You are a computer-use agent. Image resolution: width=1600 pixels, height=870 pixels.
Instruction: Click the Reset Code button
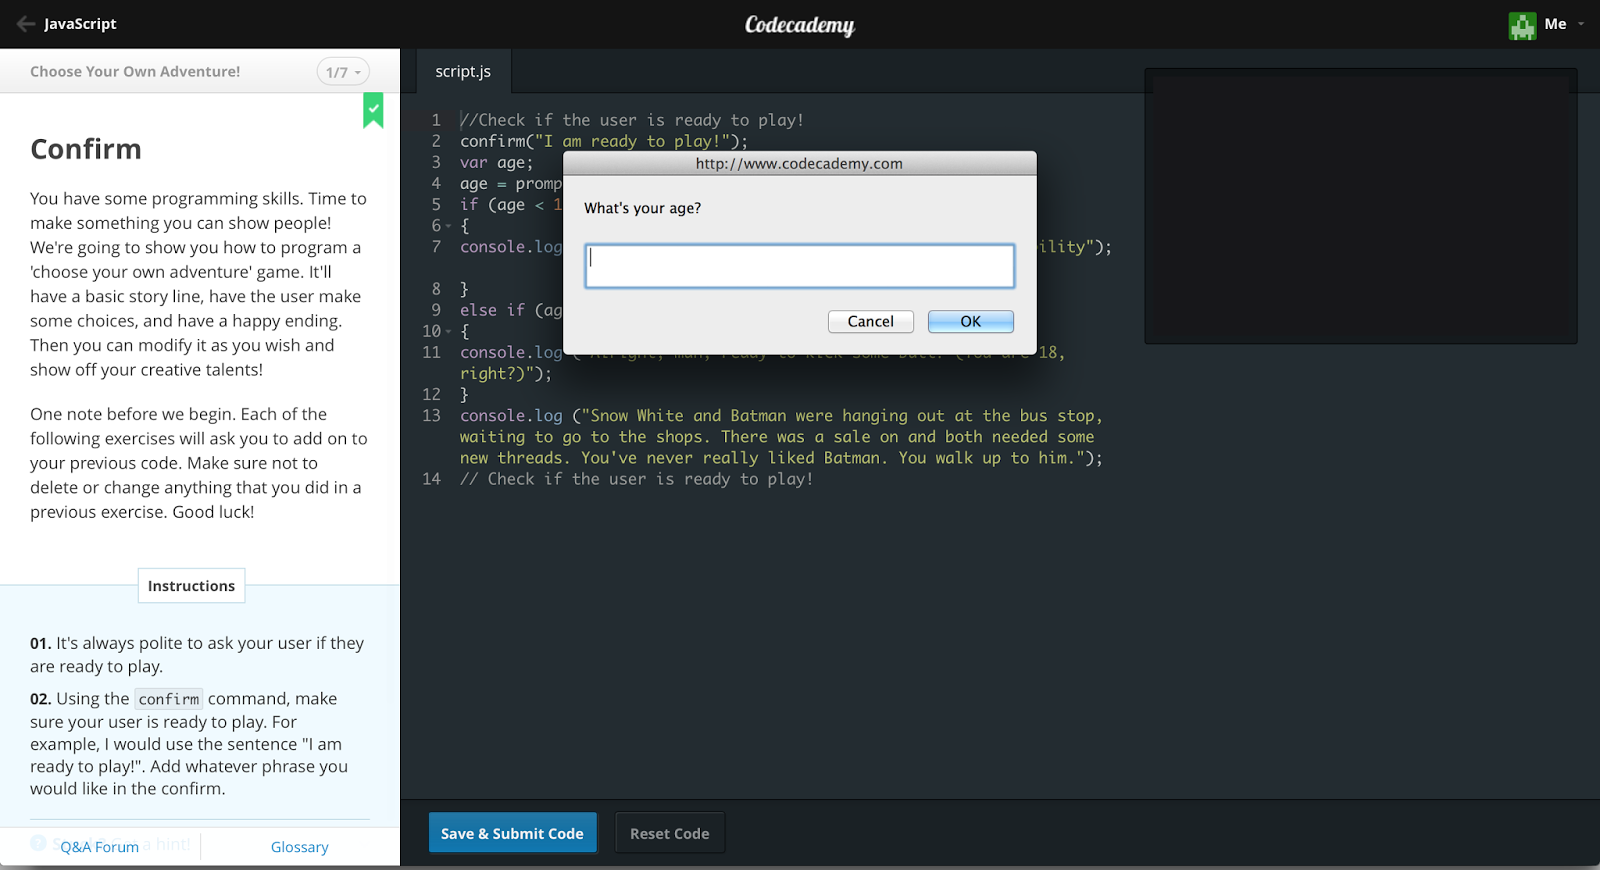click(x=670, y=833)
